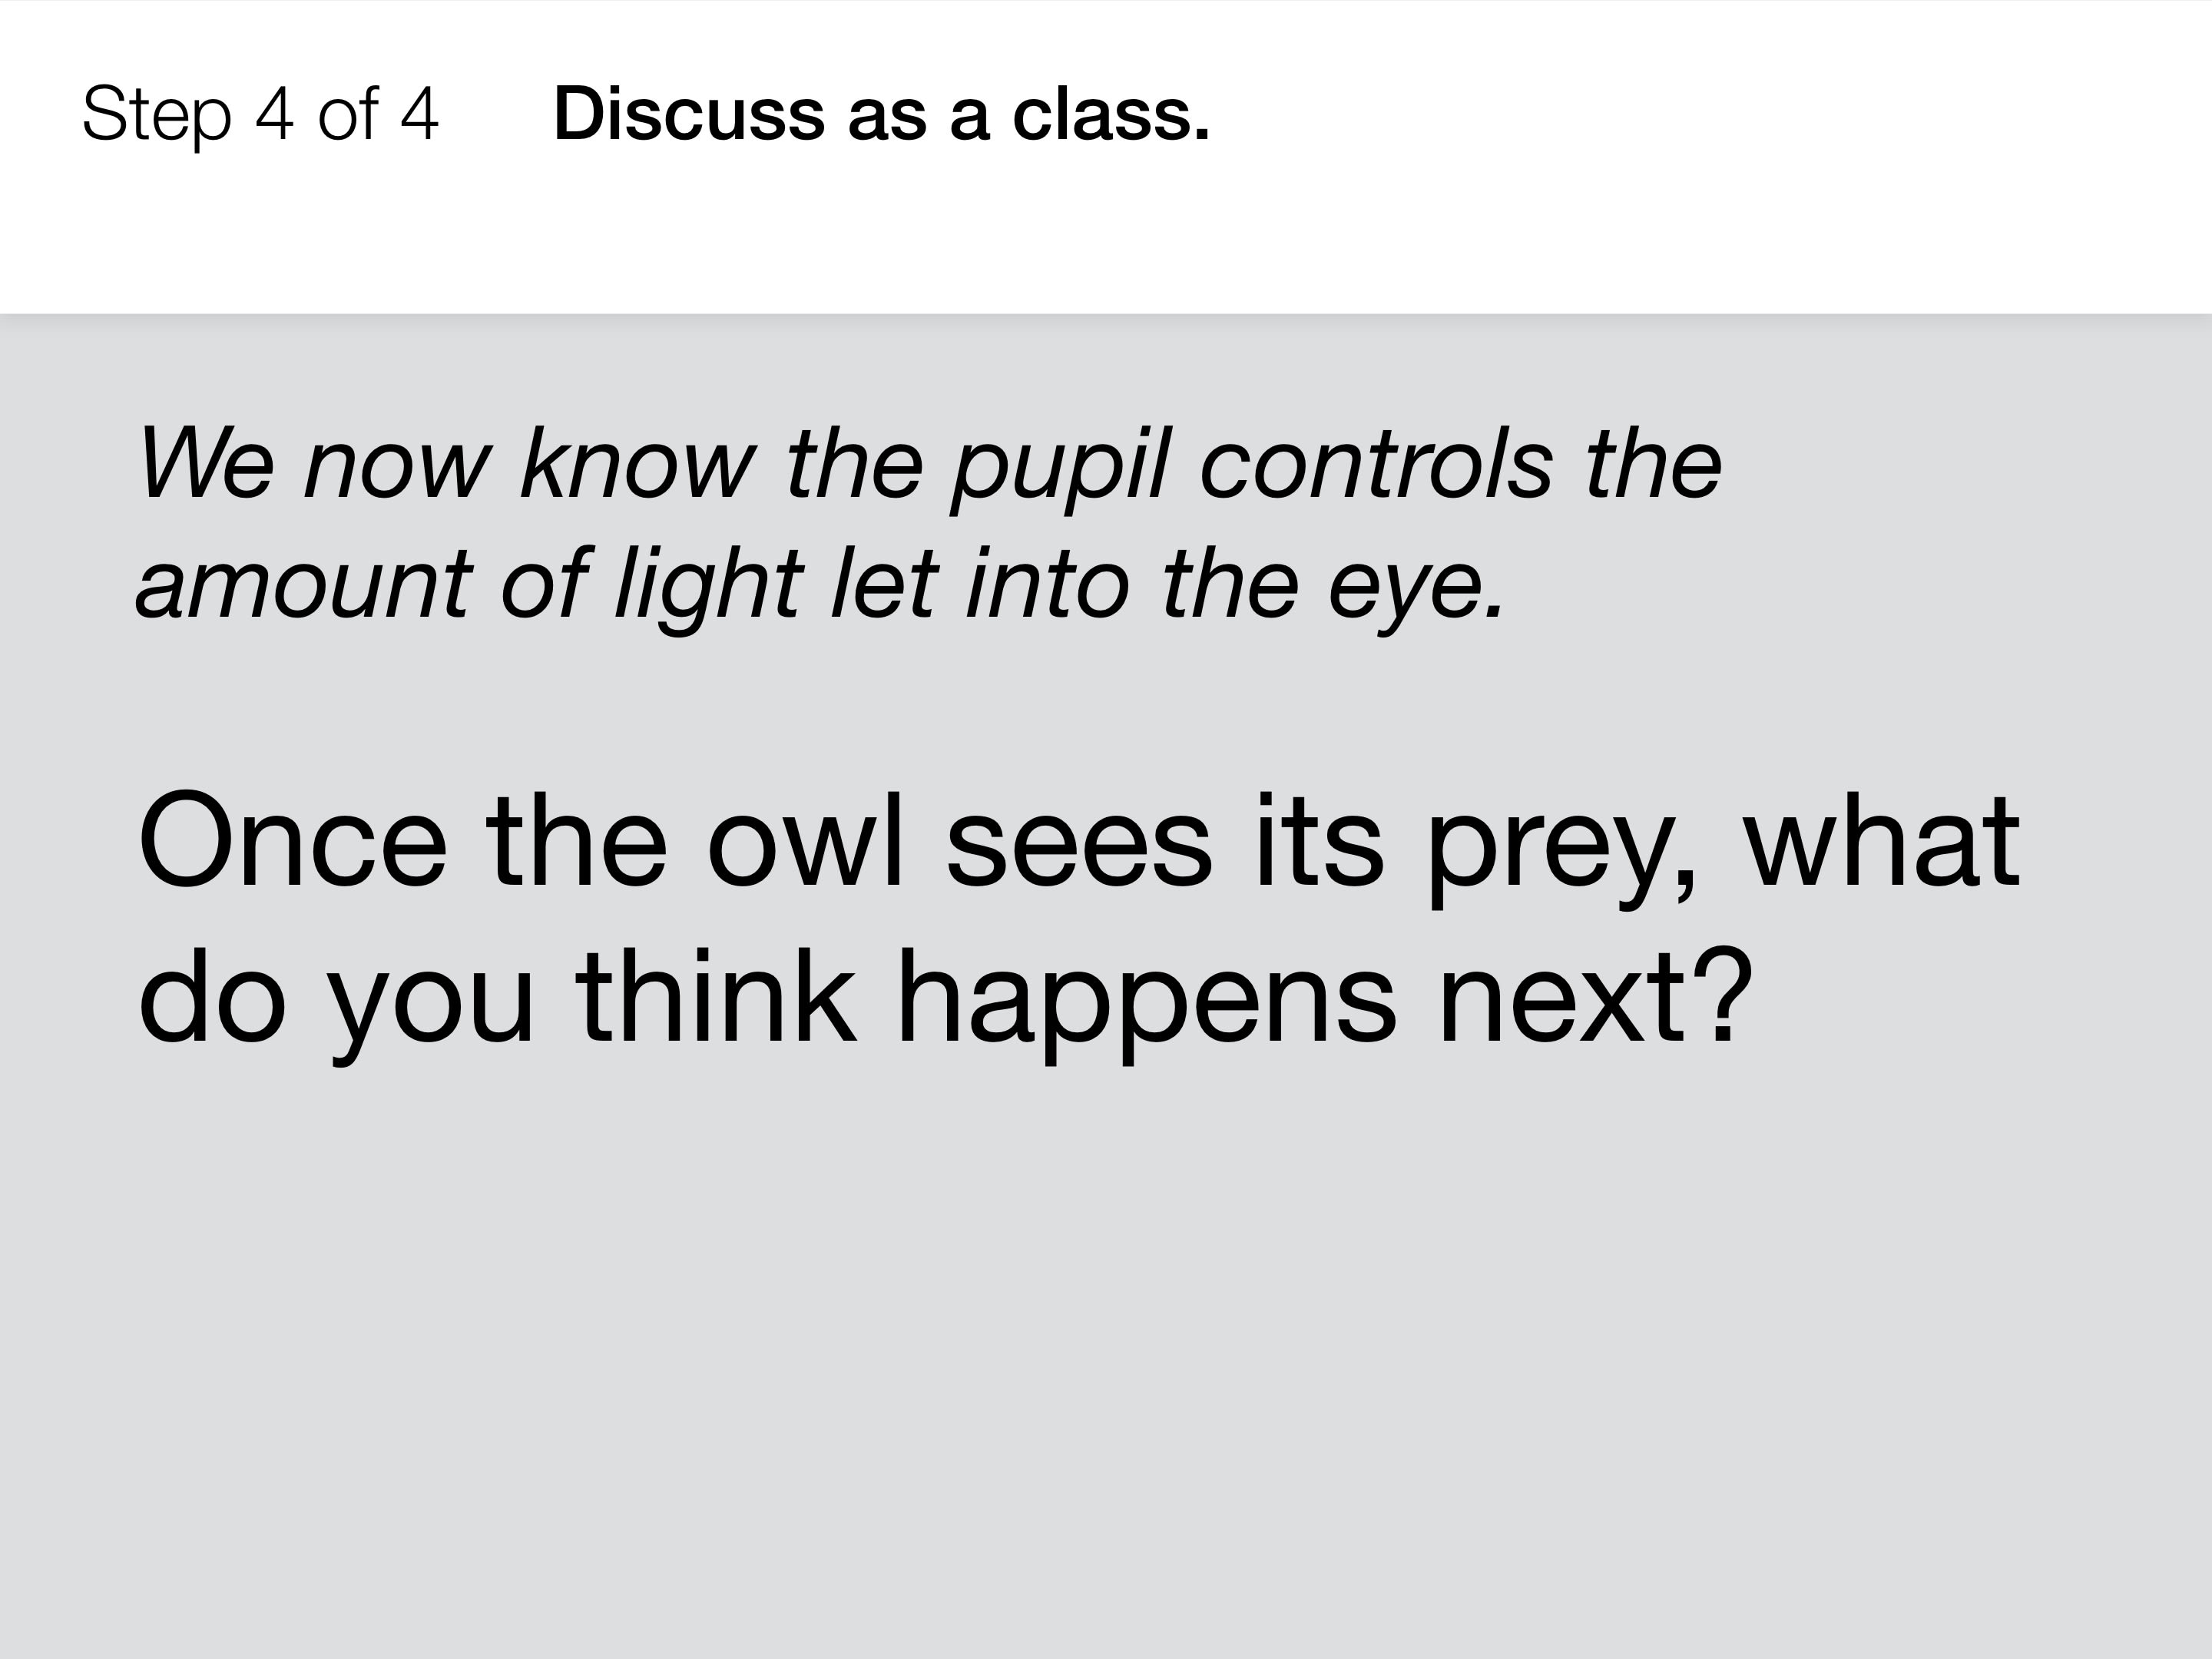The image size is (2212, 1659).
Task: Click the word "Discuss" in the header
Action: click(689, 114)
